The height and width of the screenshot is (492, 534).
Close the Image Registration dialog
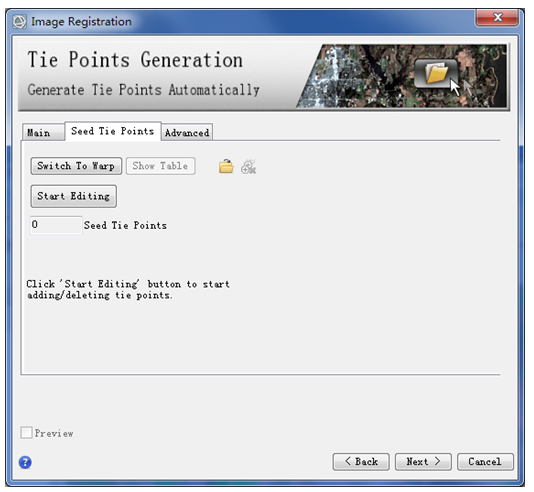[497, 17]
